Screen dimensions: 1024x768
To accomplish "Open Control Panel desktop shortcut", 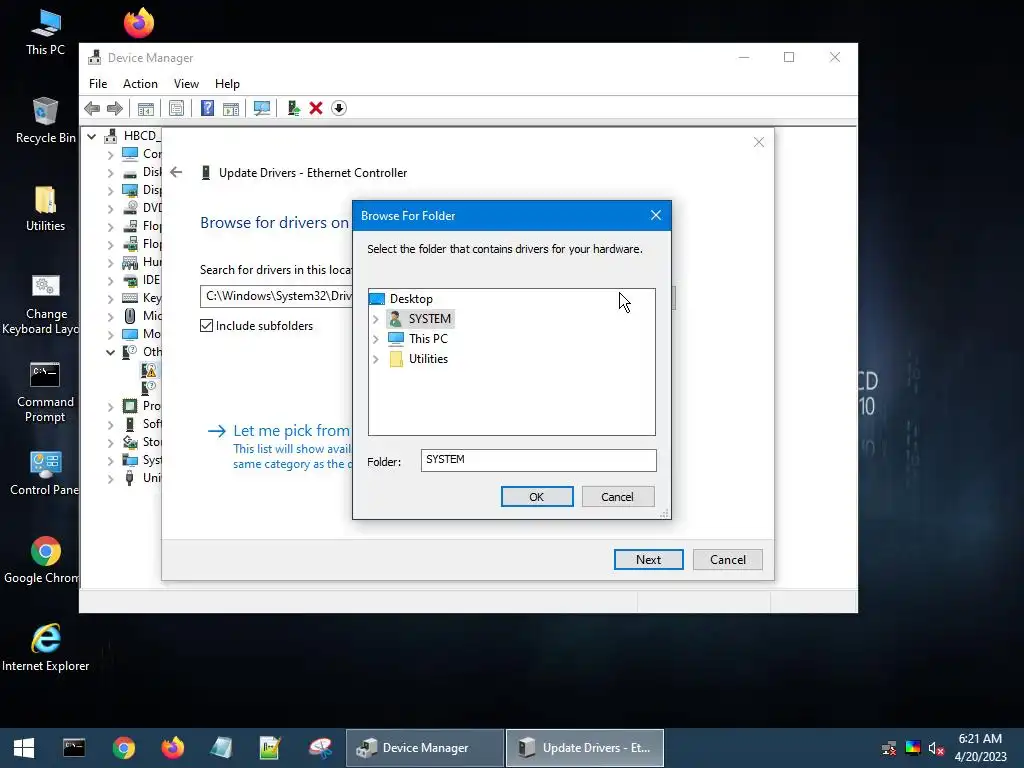I will (46, 473).
